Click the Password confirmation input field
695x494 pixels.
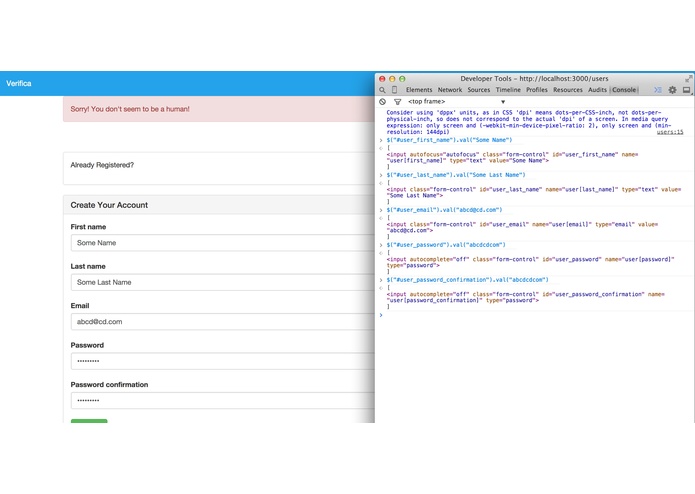tap(223, 401)
